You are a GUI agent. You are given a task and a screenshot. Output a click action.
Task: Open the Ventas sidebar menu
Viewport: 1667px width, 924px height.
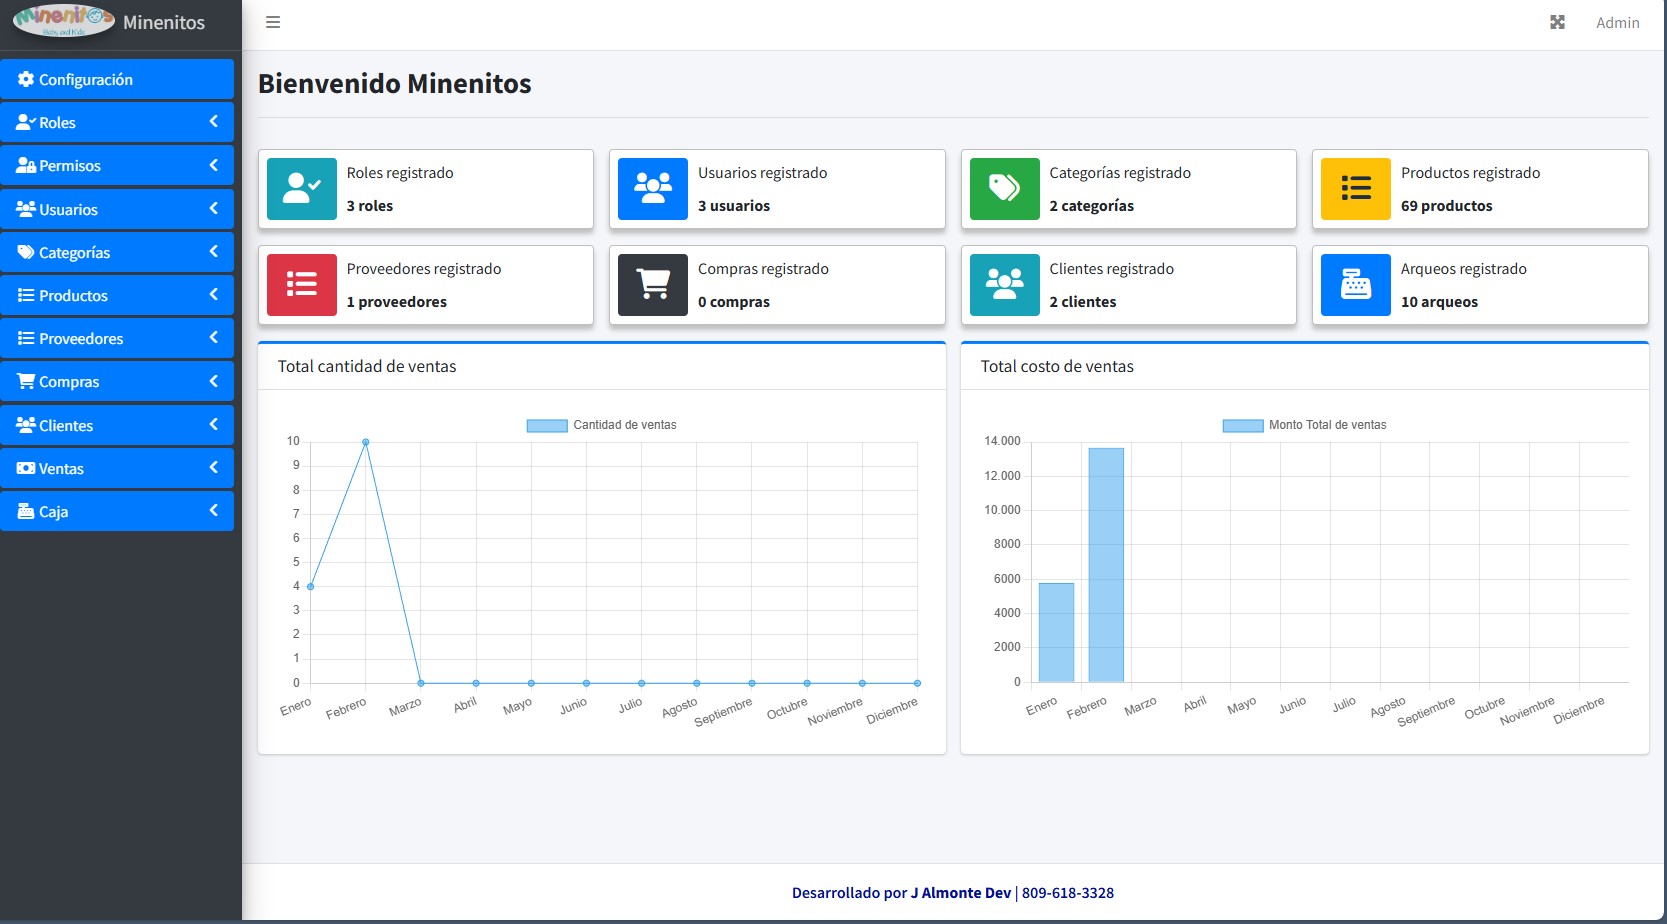point(62,468)
